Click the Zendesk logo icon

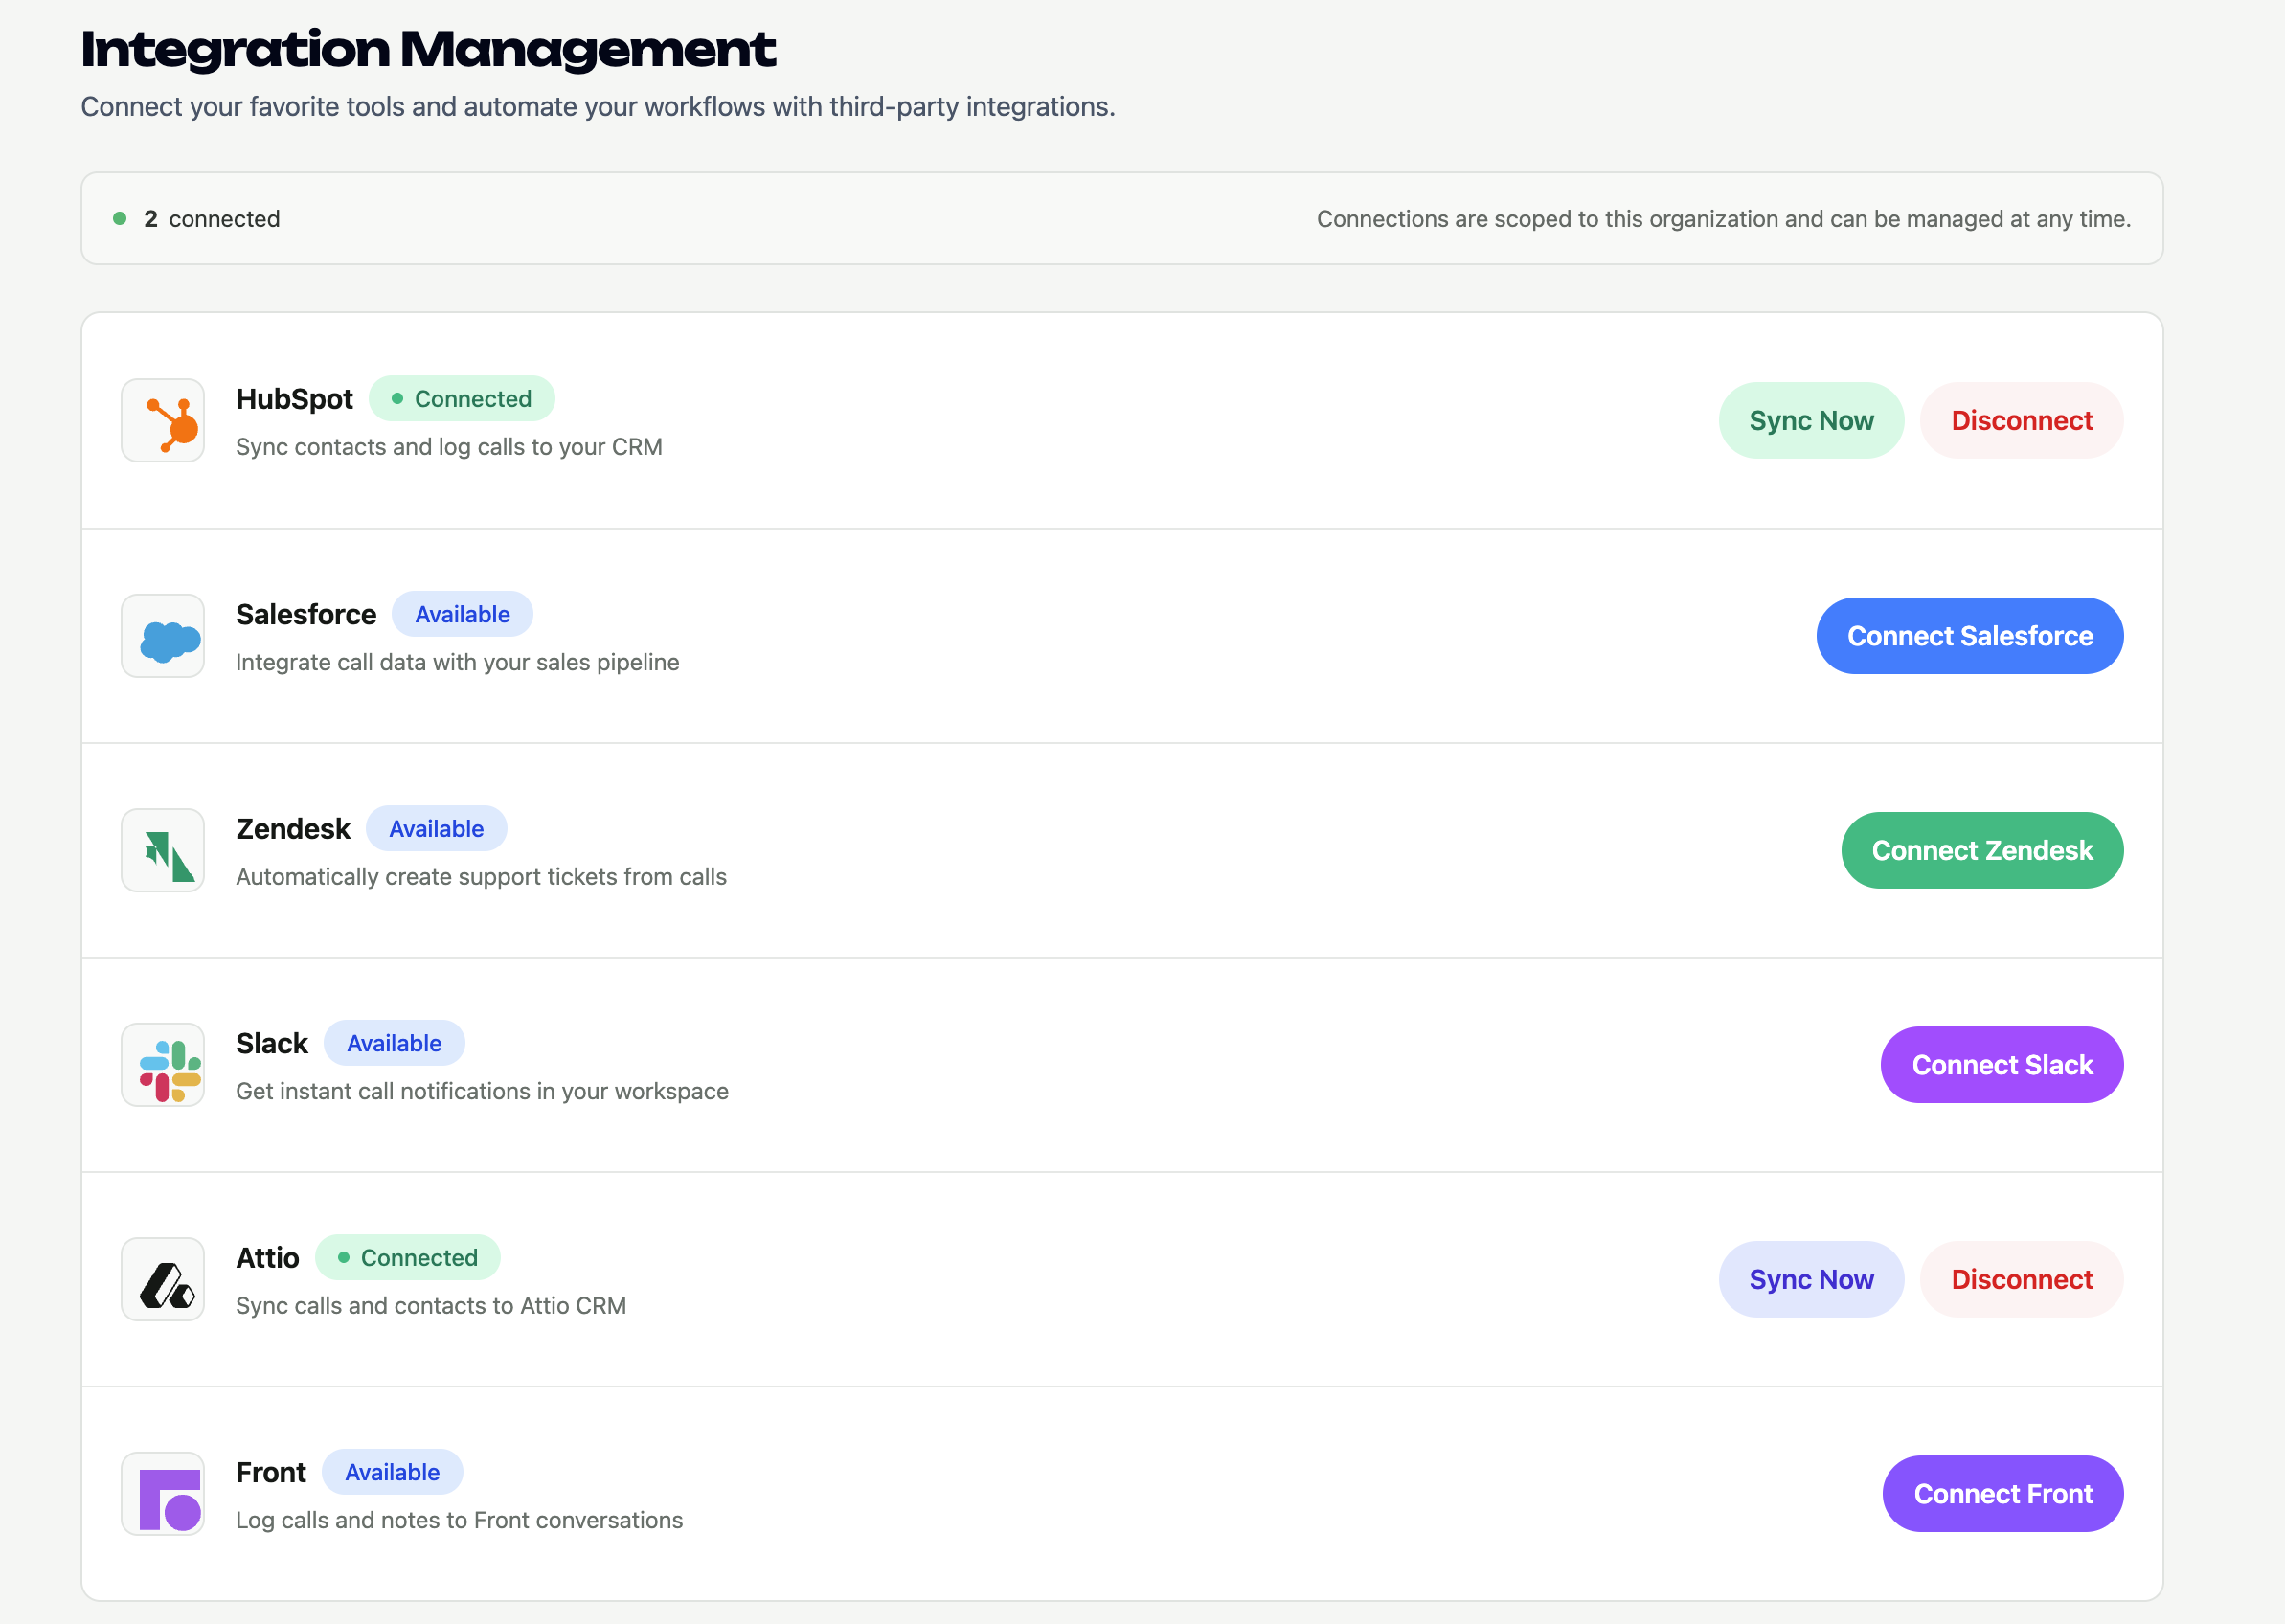[x=163, y=850]
